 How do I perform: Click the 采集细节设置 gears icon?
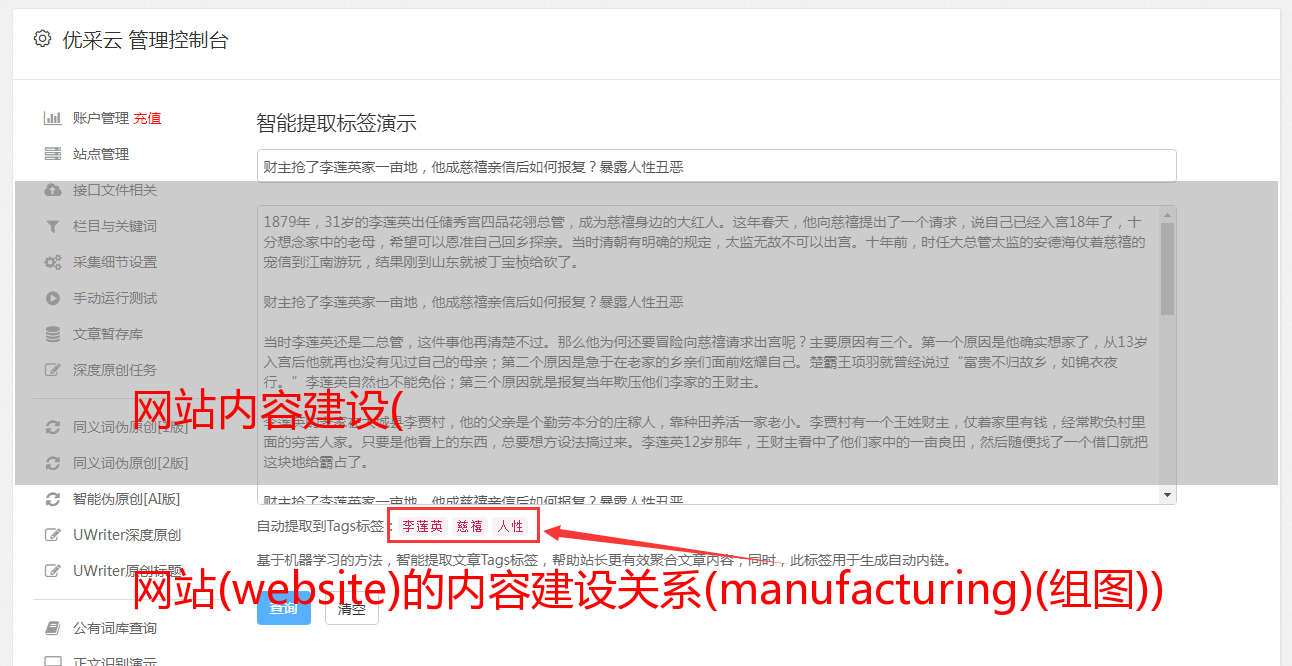(x=53, y=262)
